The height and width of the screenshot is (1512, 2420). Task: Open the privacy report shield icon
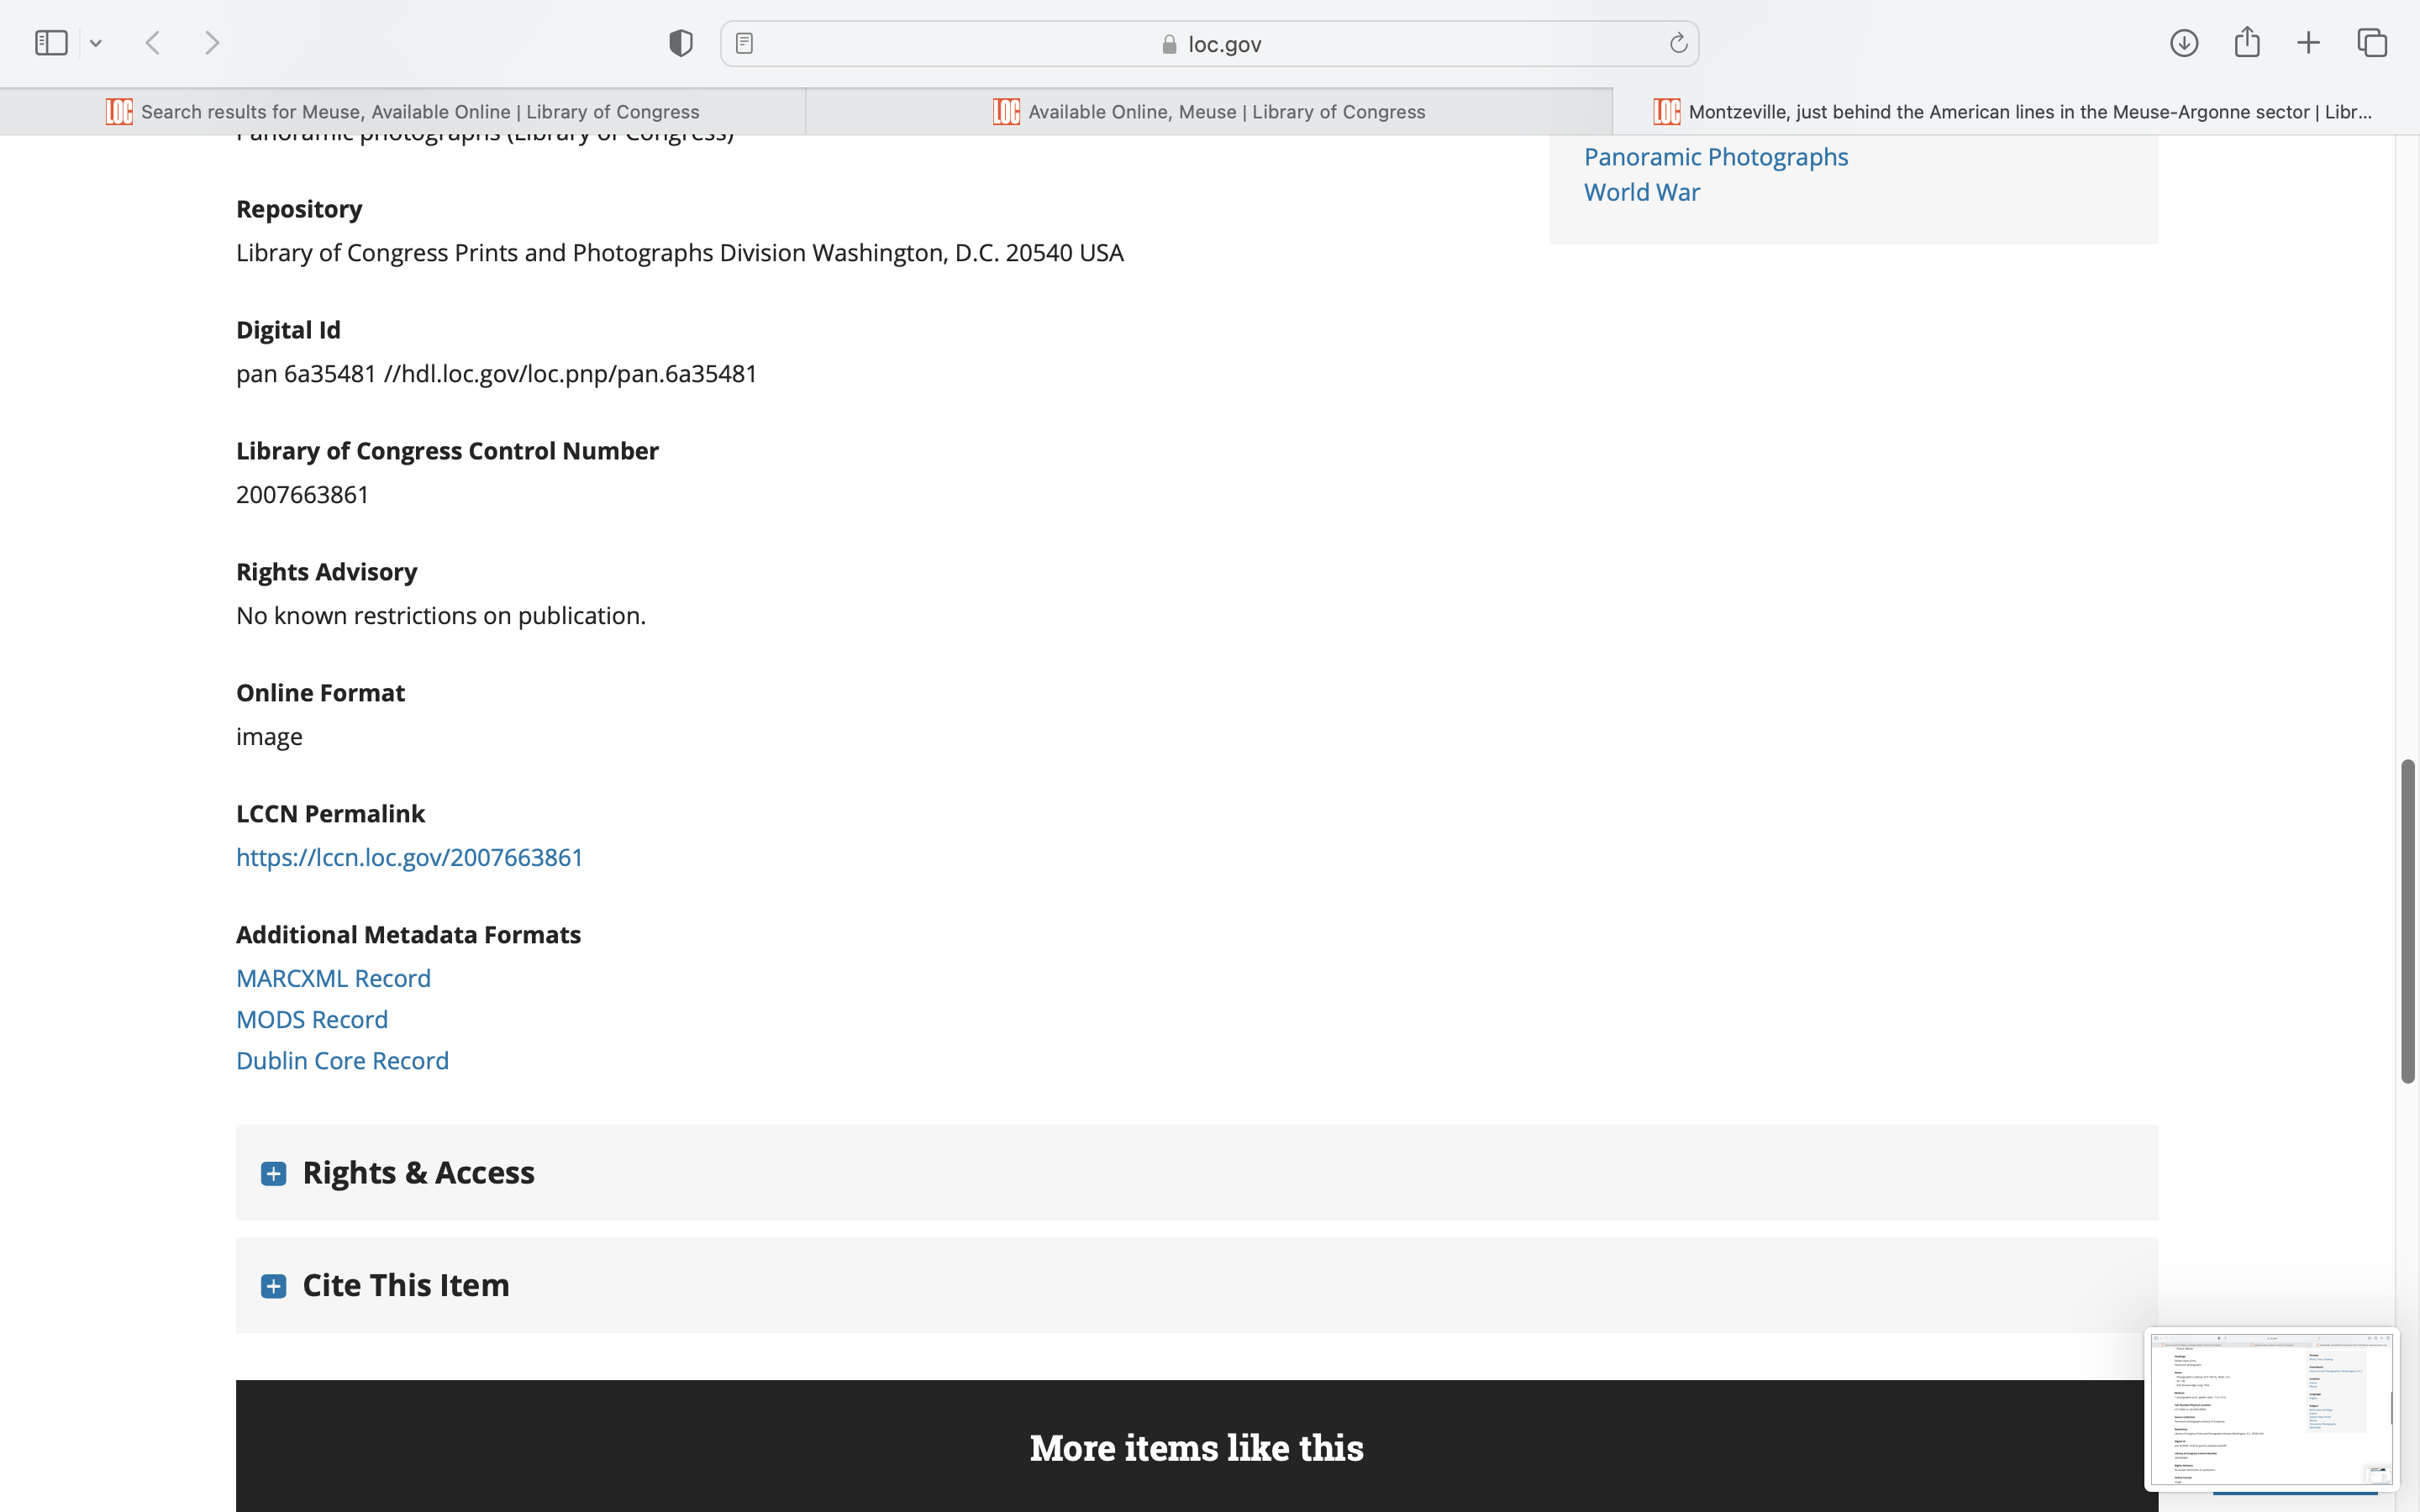[x=681, y=43]
